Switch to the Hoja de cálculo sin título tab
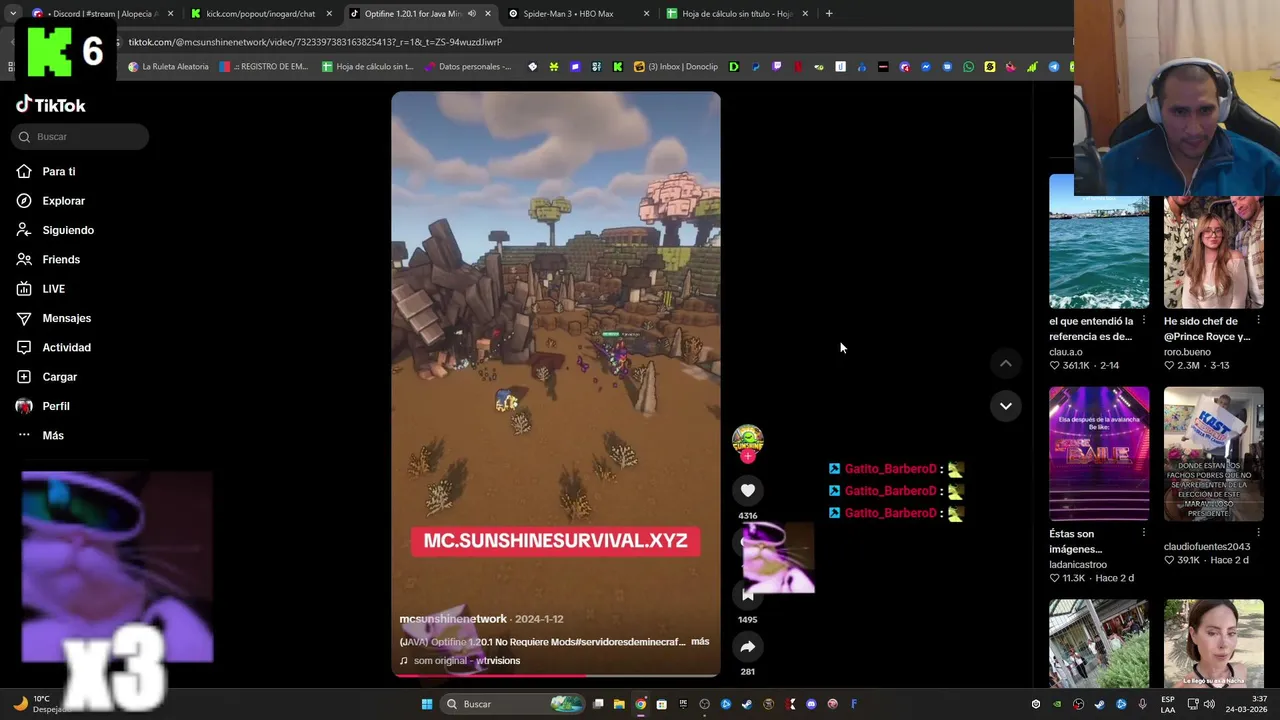1280x720 pixels. pyautogui.click(x=737, y=14)
